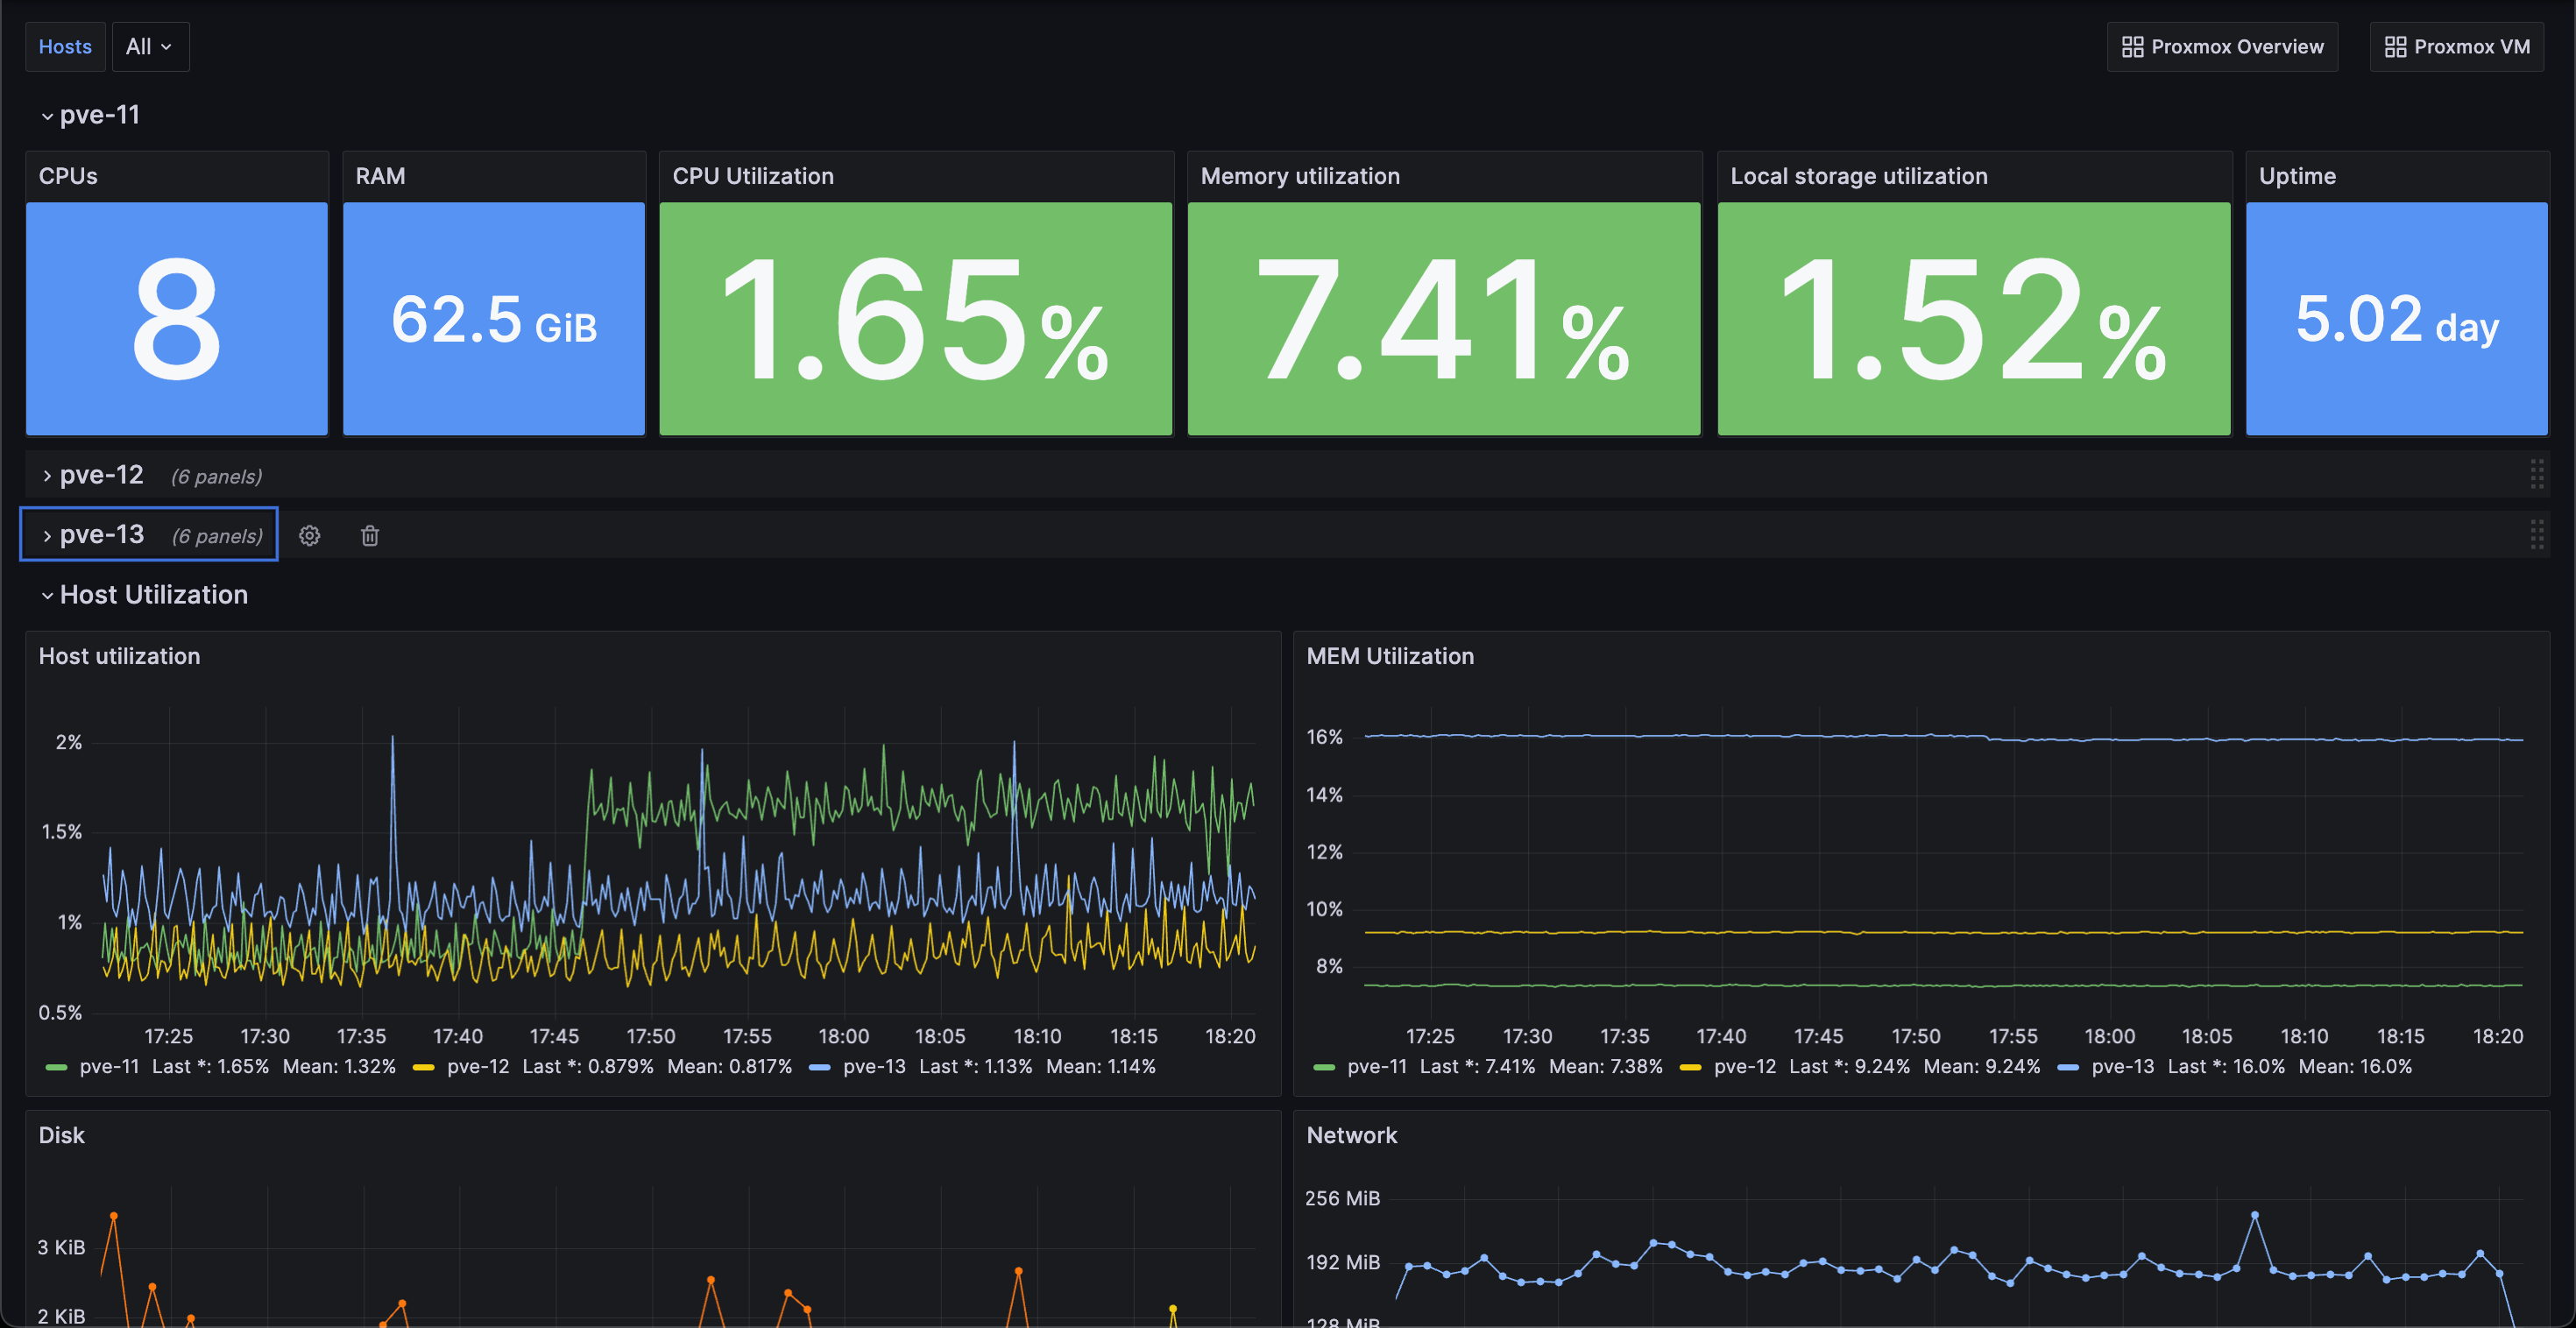
Task: Click the CPU Utilization panel title
Action: (x=752, y=176)
